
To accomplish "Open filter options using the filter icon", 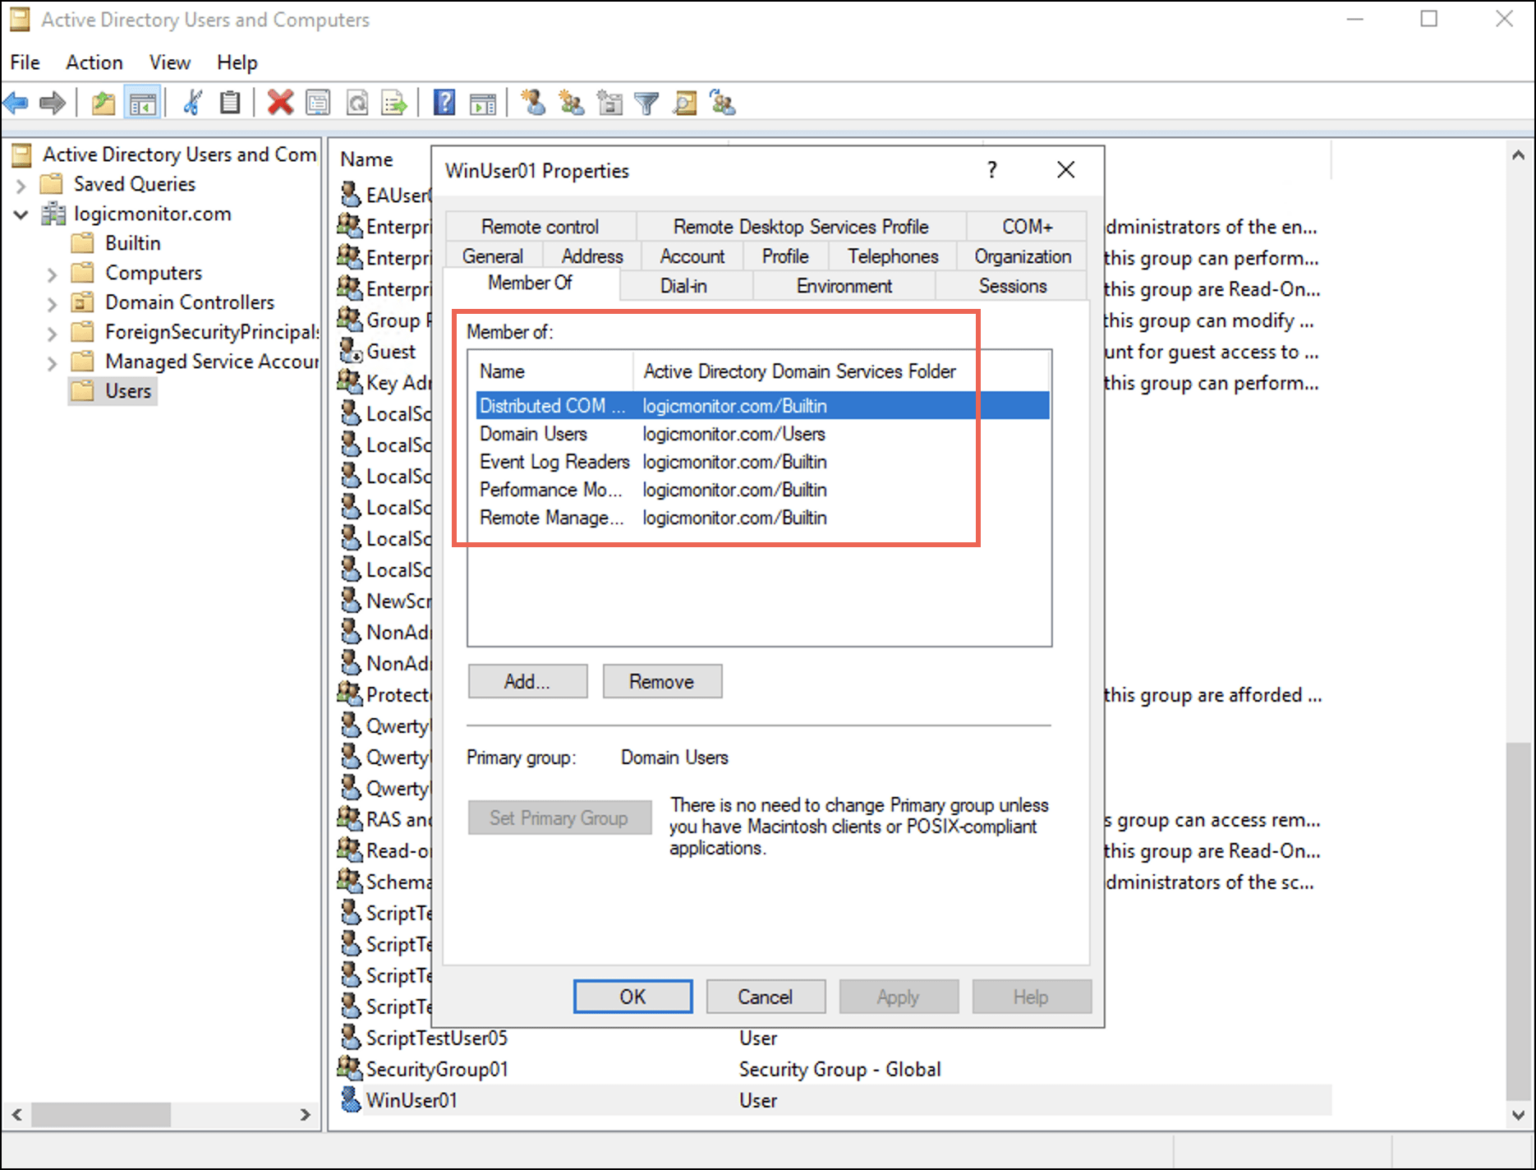I will 647,102.
